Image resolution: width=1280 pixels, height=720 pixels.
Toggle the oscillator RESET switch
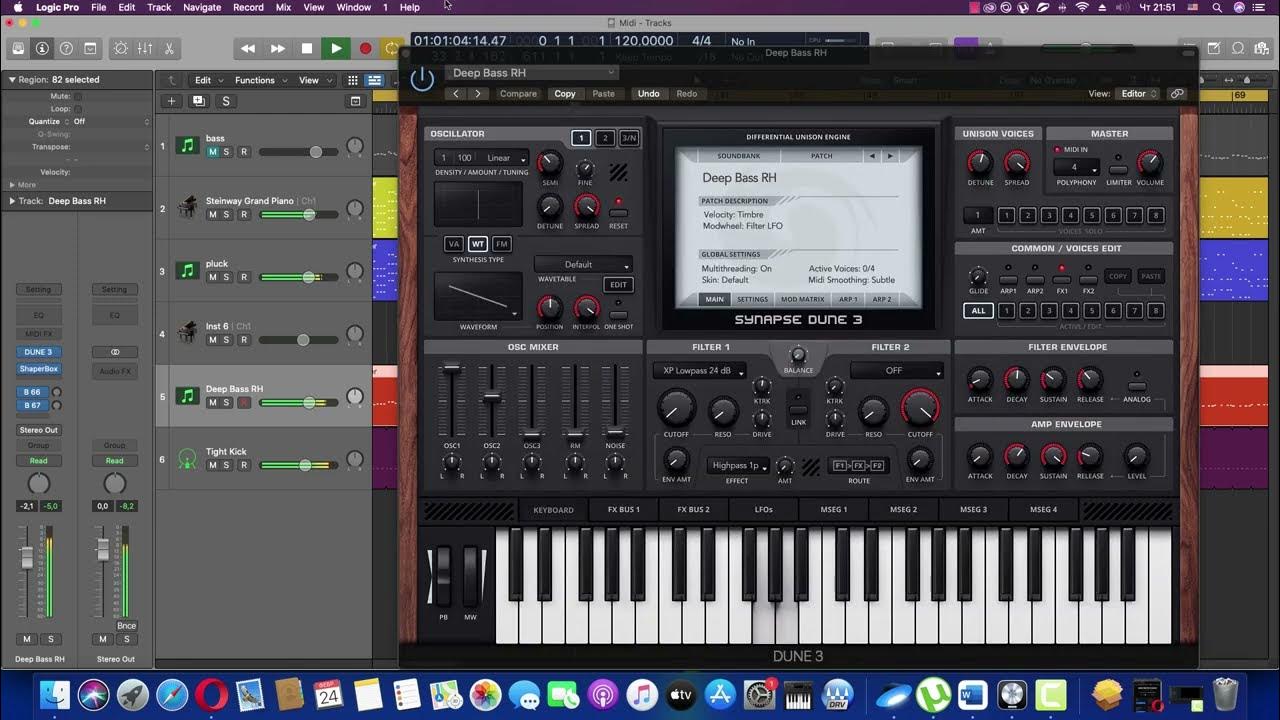point(618,212)
